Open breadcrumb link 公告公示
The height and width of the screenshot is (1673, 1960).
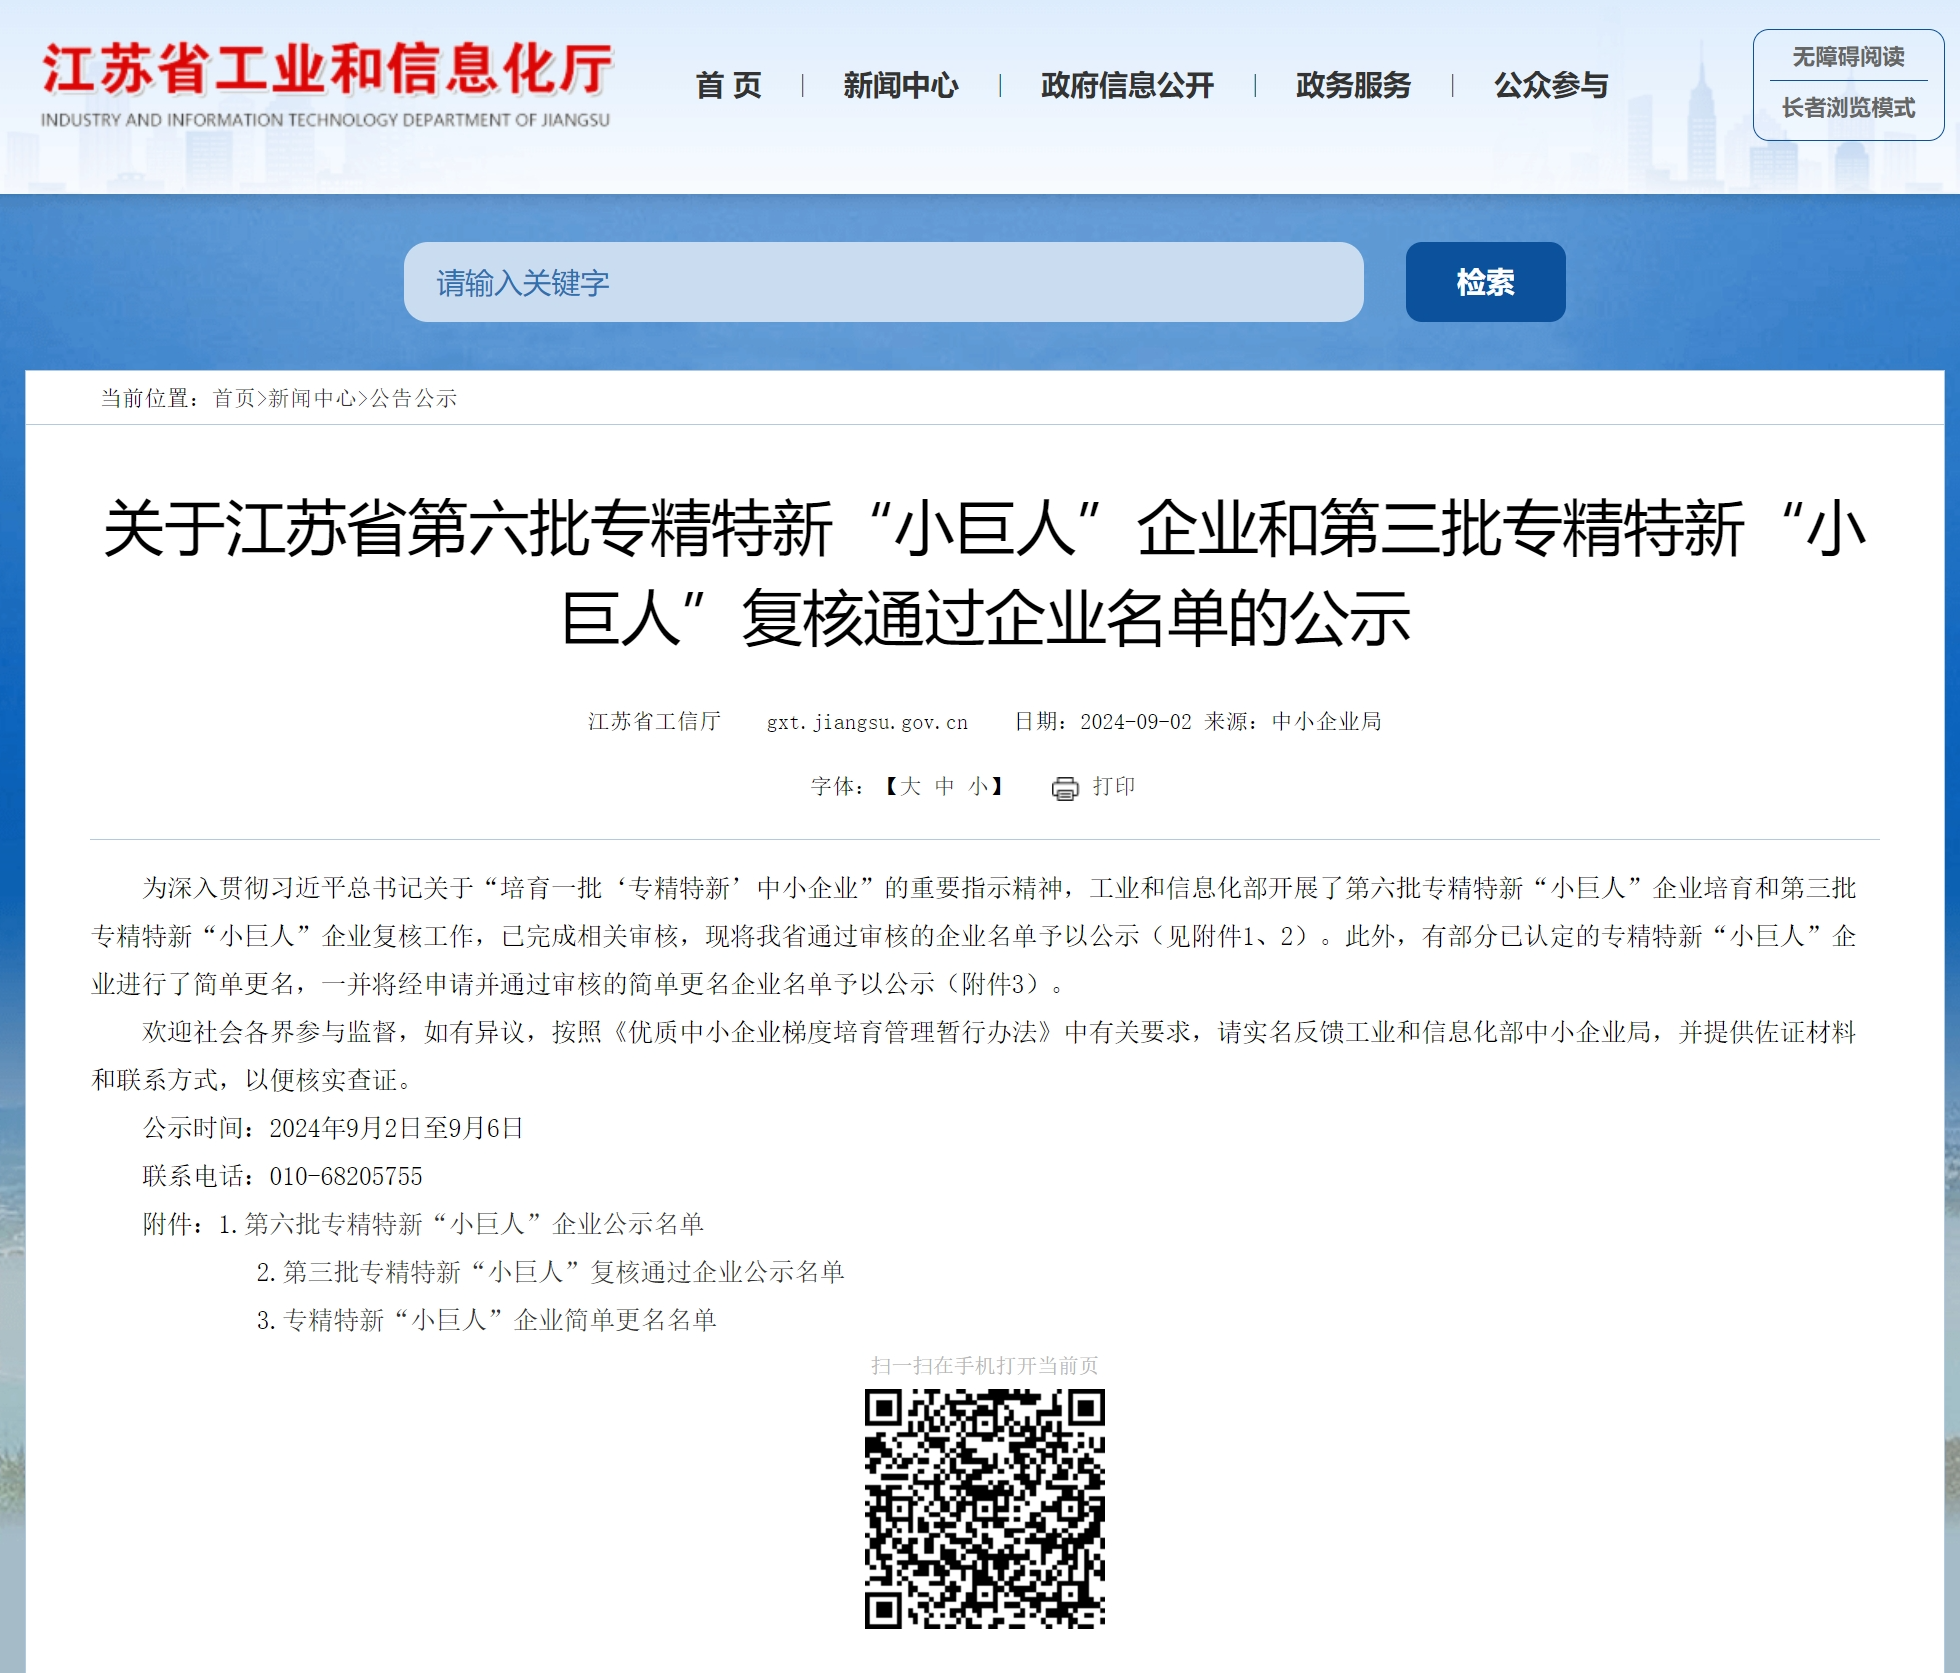[x=414, y=398]
